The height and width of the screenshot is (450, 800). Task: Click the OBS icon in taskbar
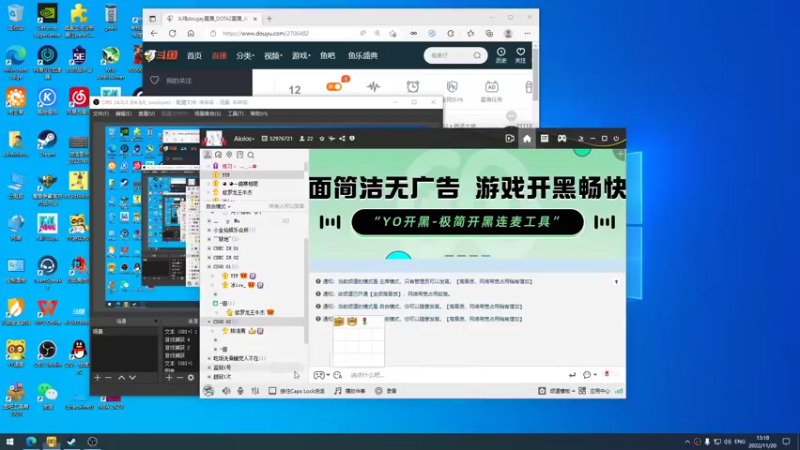pyautogui.click(x=92, y=441)
